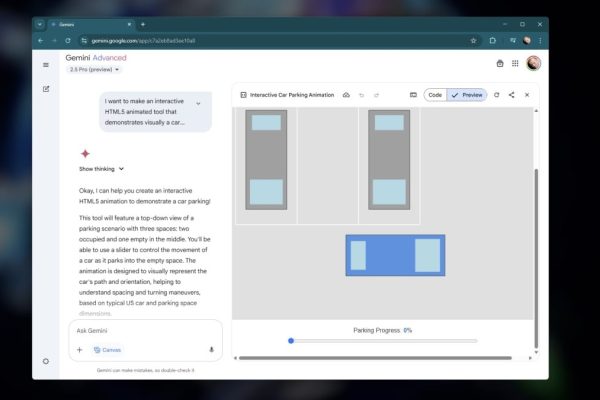Image resolution: width=600 pixels, height=400 pixels.
Task: Click 'Gemini can make mistakes' disclaimer text
Action: click(145, 370)
